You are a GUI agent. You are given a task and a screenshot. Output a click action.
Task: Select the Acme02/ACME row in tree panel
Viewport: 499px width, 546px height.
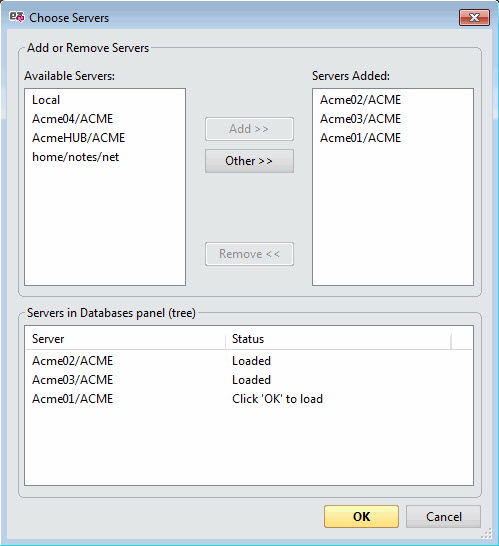249,361
